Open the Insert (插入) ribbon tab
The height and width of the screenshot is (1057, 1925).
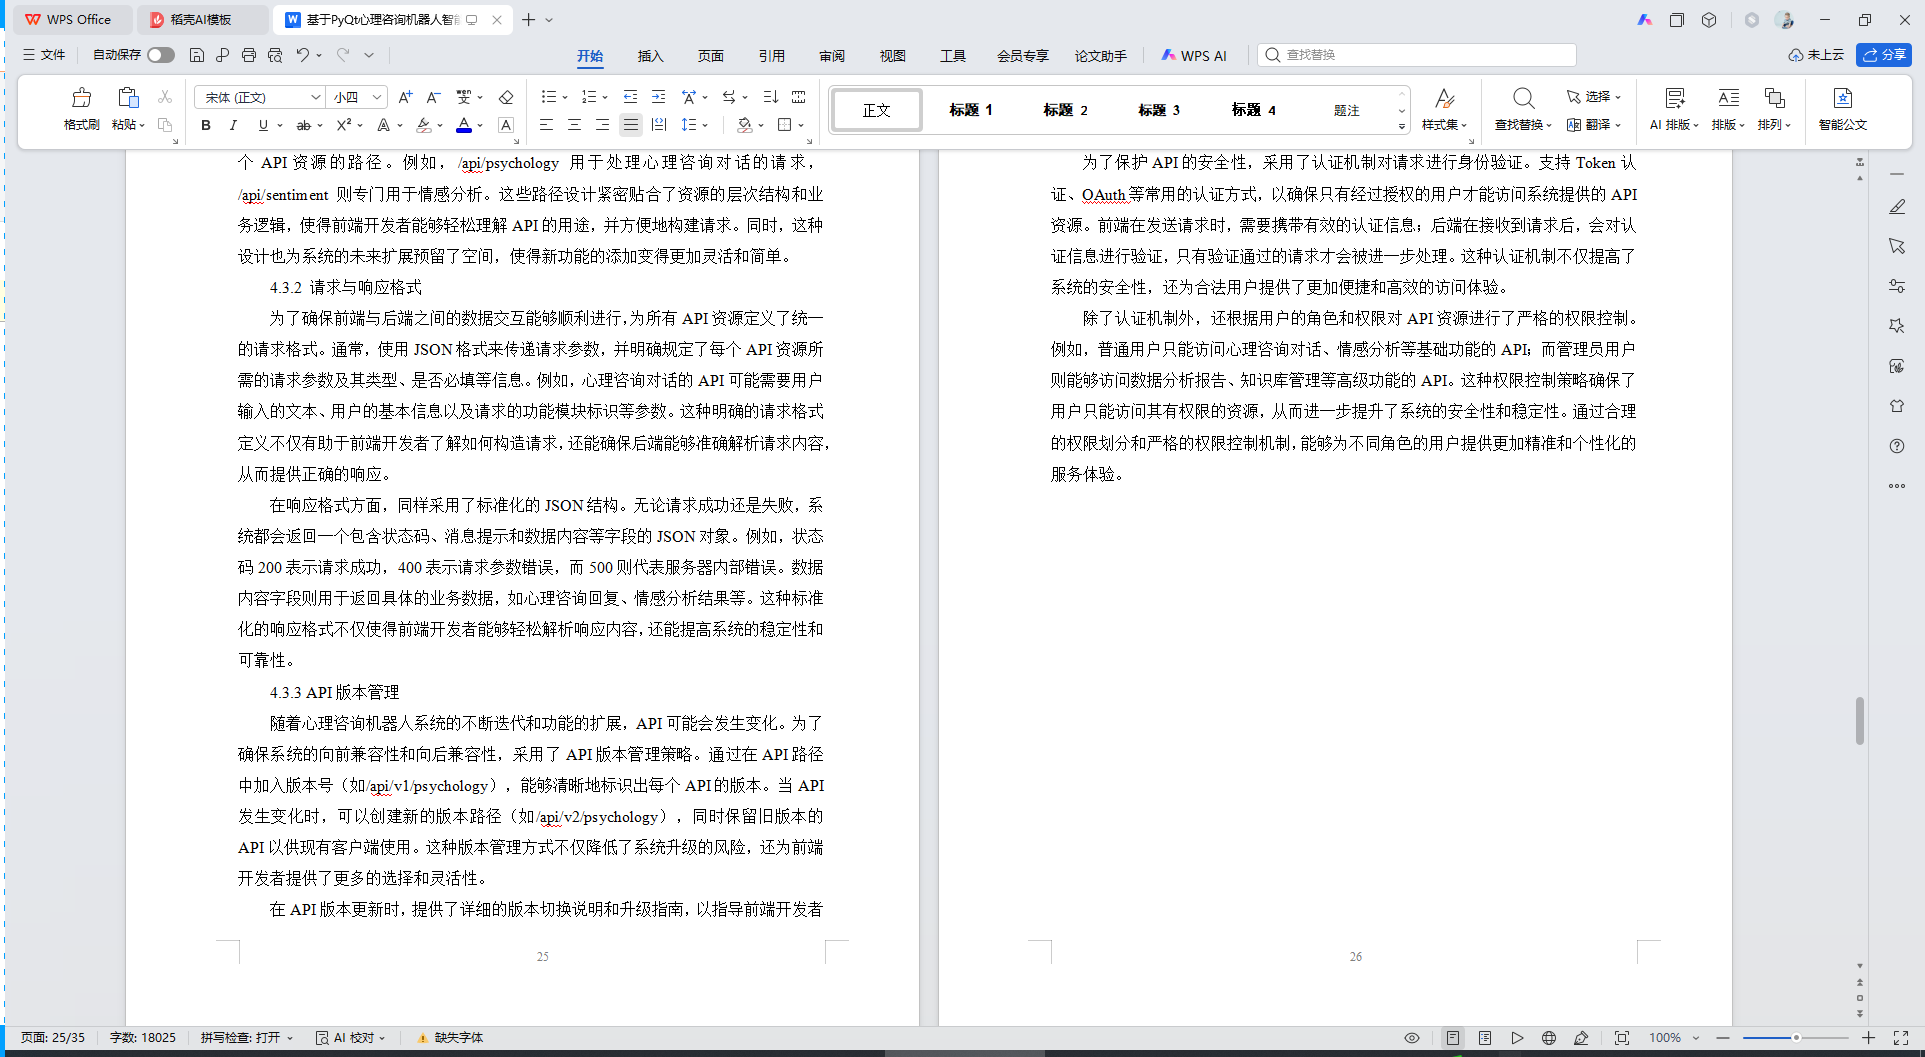651,56
